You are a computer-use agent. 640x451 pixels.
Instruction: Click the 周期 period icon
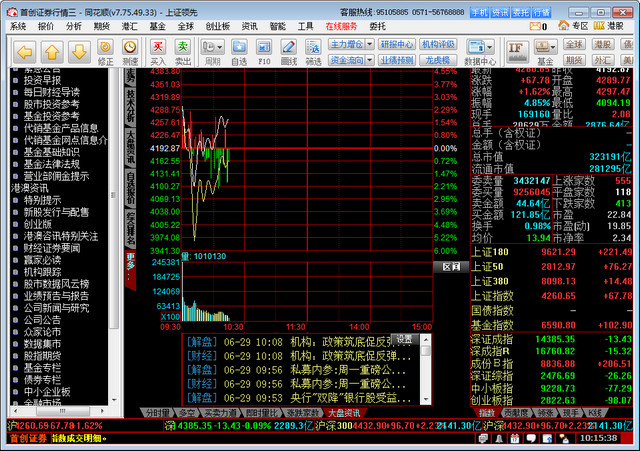point(212,50)
